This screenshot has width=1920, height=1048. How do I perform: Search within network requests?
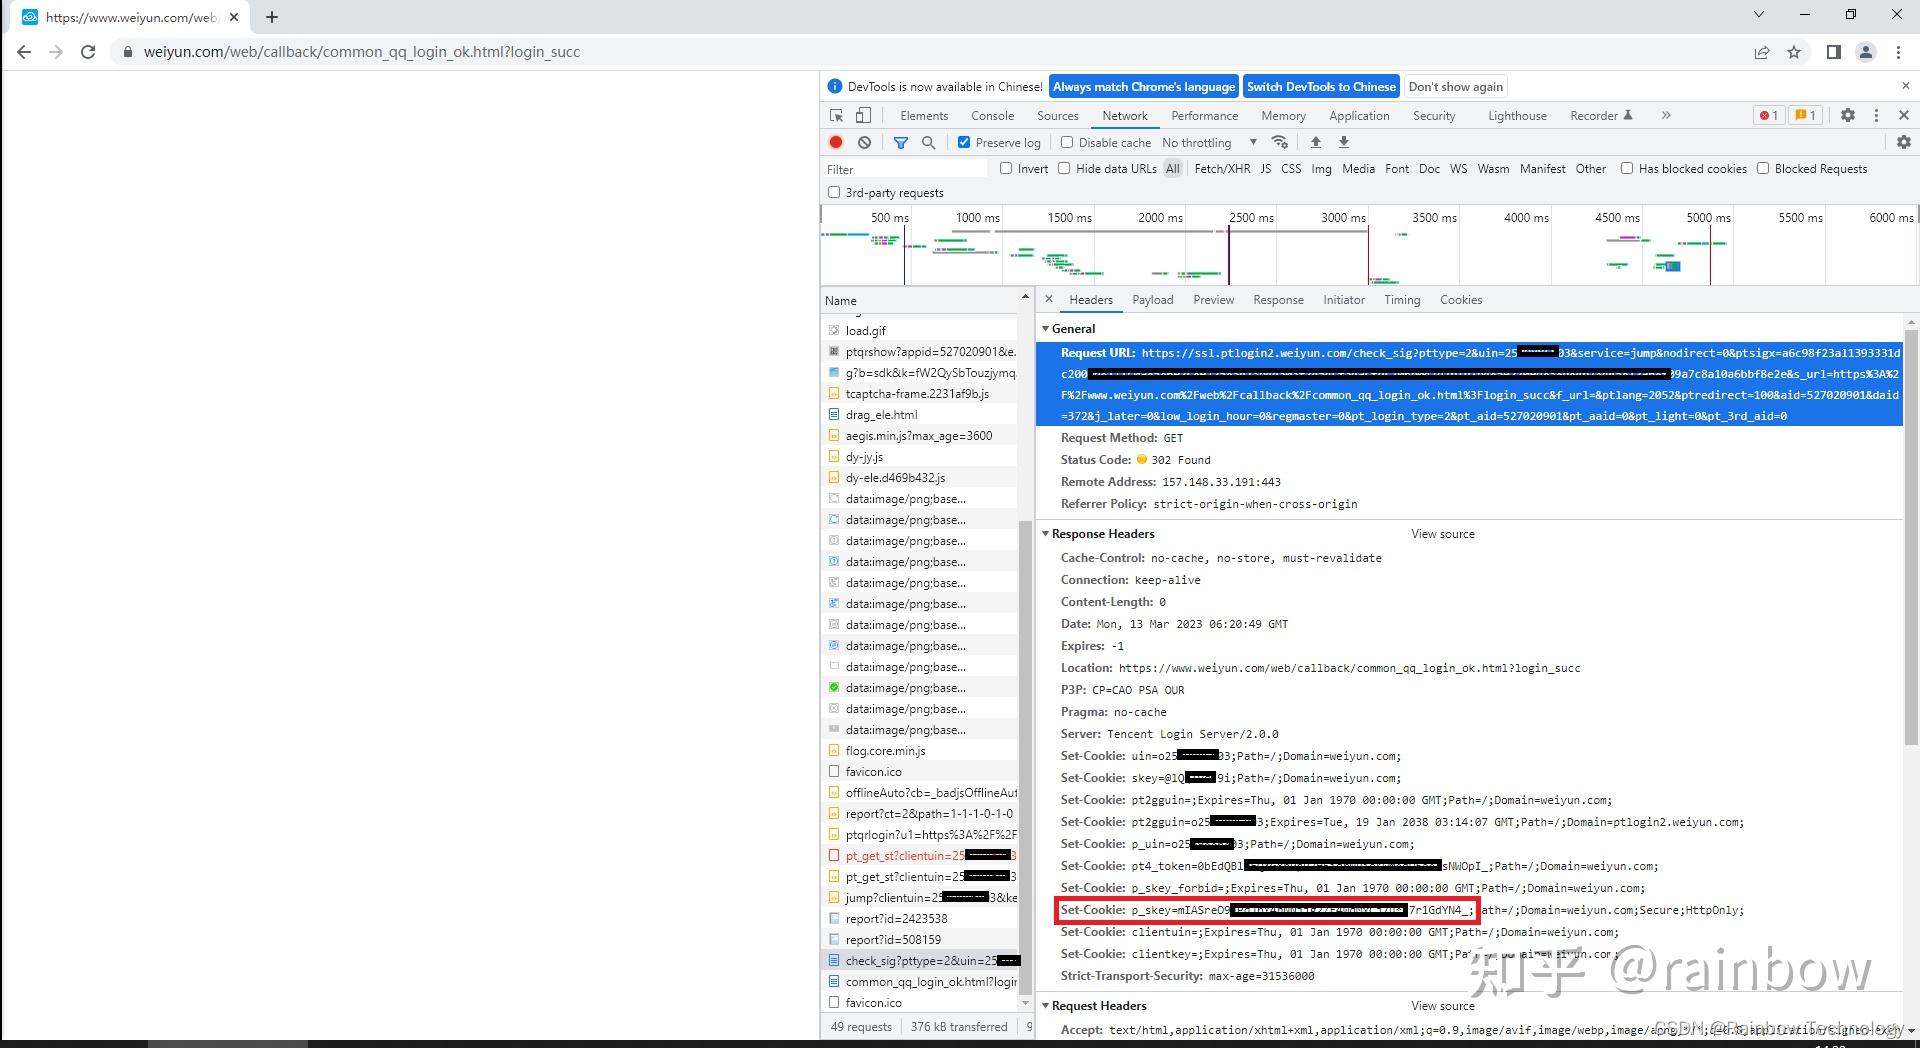(929, 142)
